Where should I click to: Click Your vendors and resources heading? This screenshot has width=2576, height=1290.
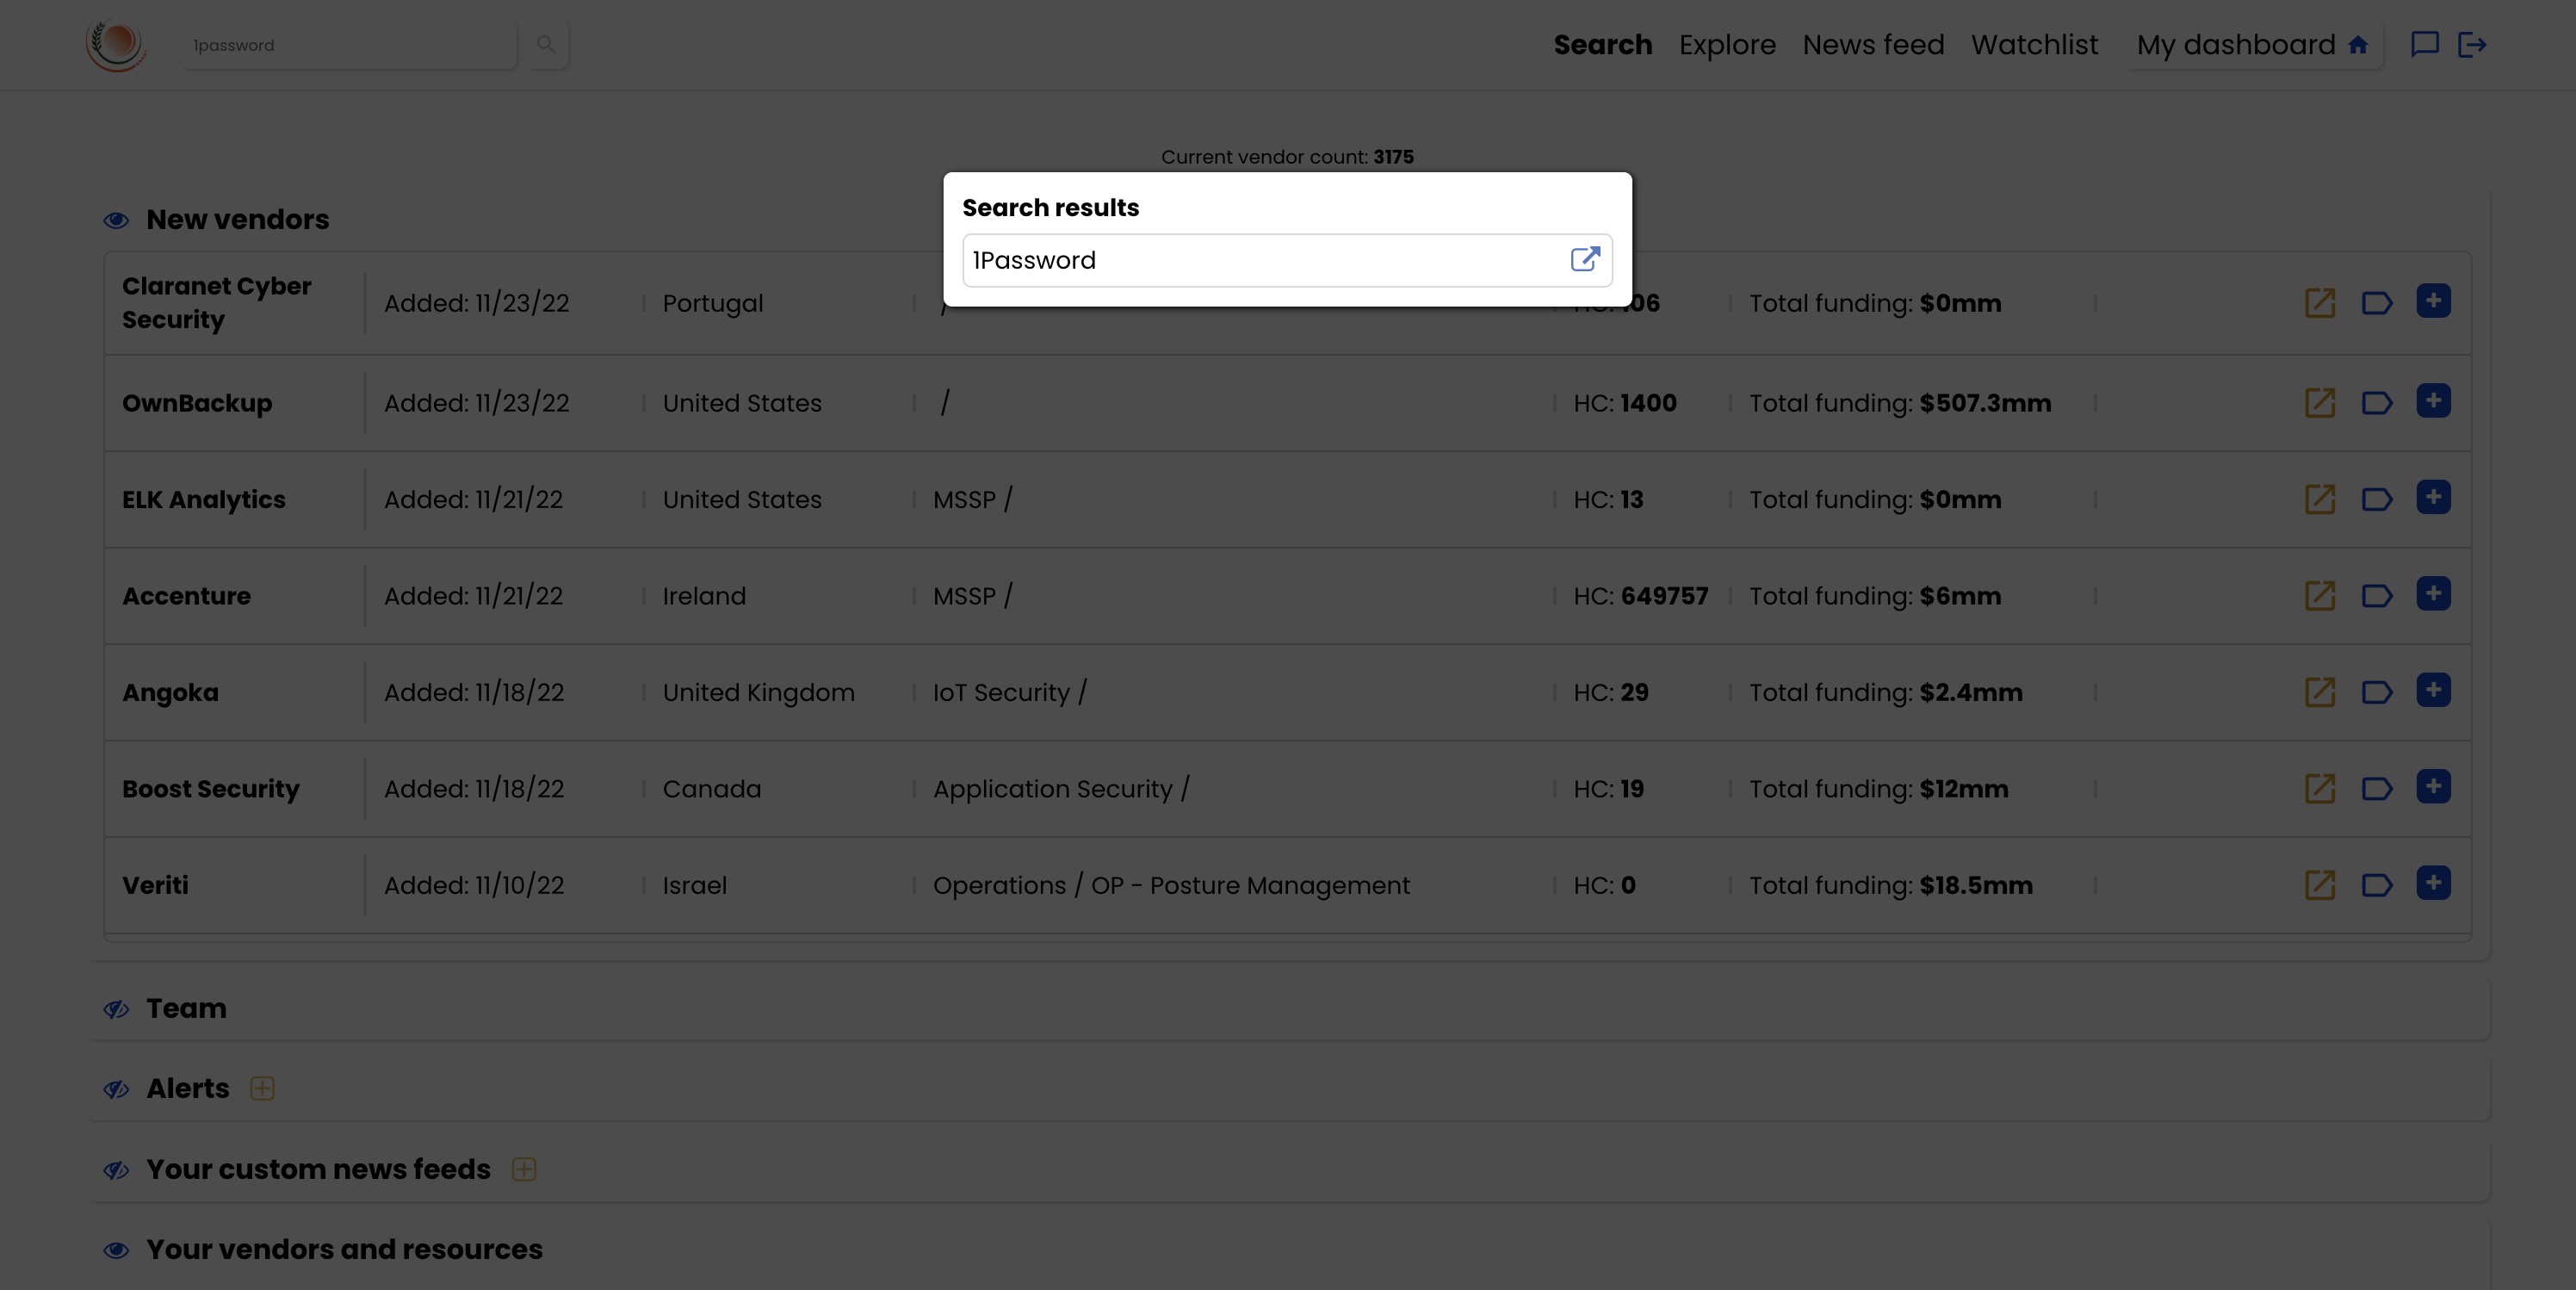(x=344, y=1249)
